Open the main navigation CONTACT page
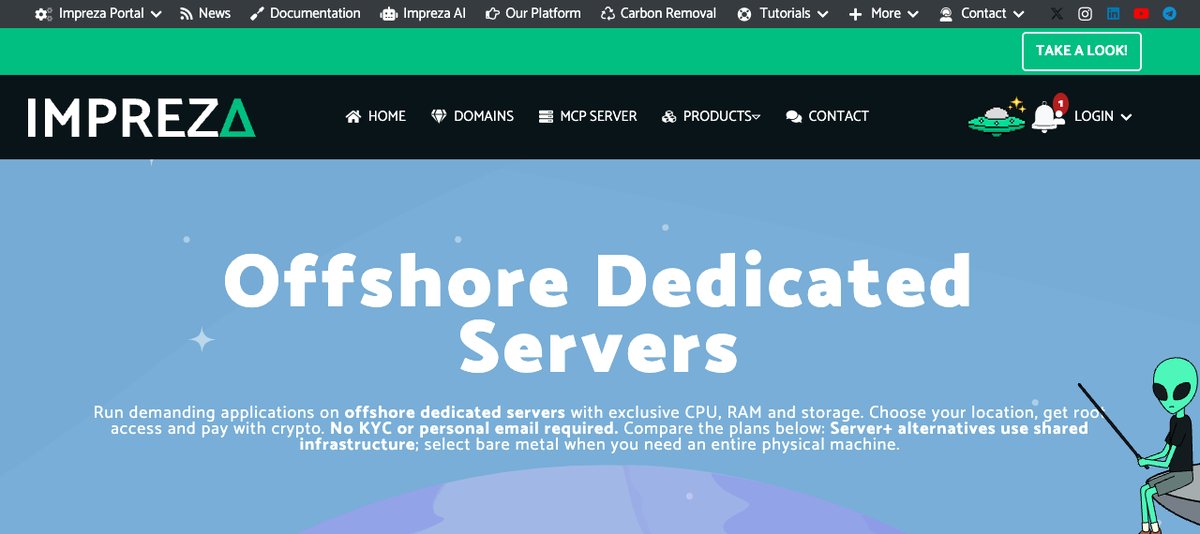 tap(838, 116)
